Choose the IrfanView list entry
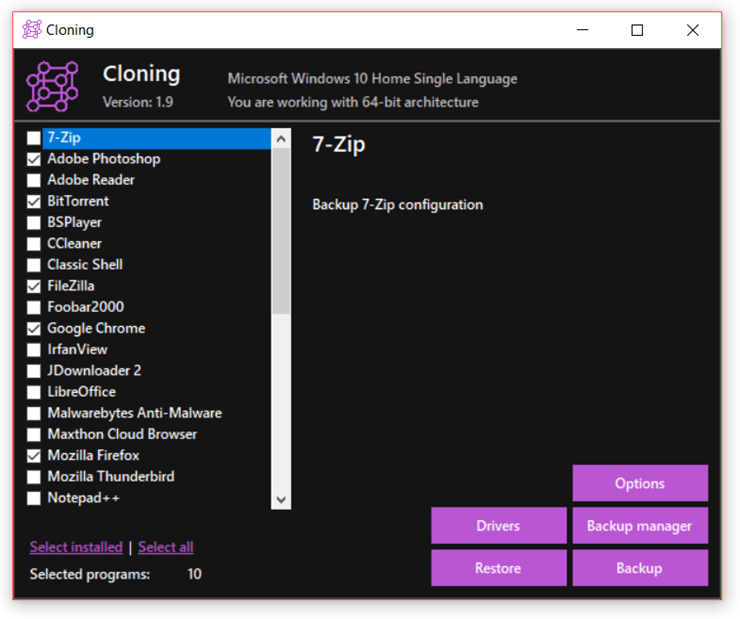 [77, 350]
